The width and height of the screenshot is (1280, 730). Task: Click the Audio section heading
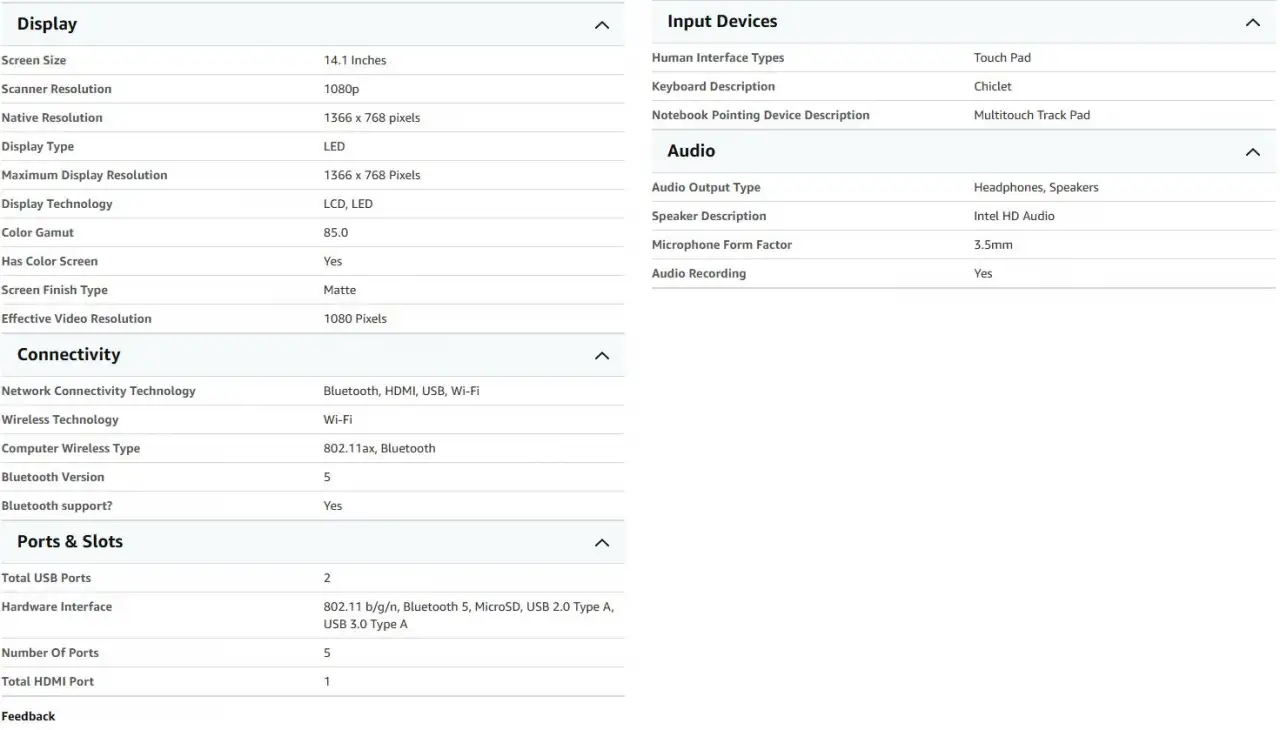tap(691, 151)
